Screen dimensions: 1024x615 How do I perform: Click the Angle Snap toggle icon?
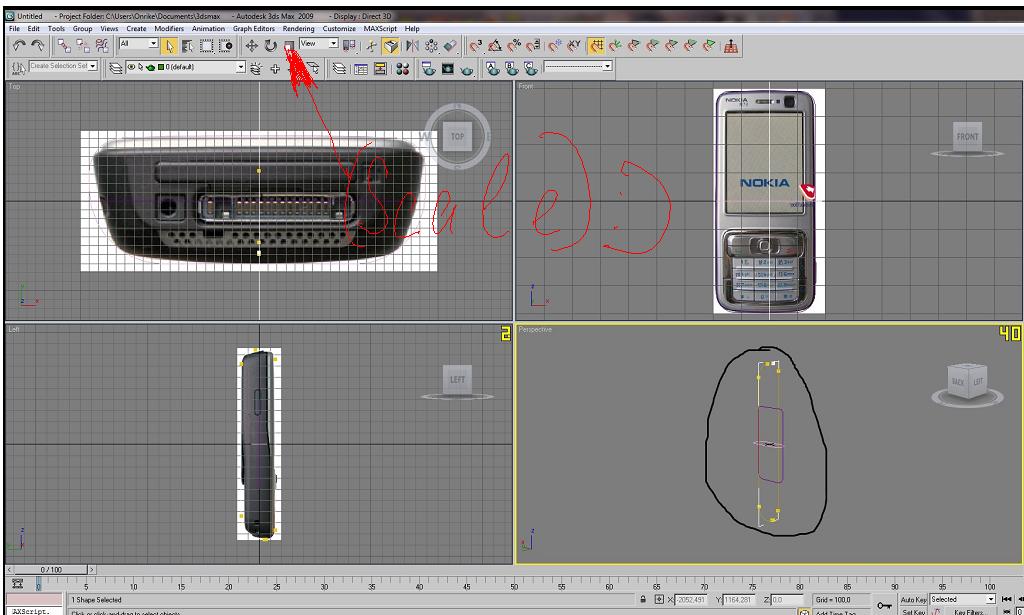495,46
